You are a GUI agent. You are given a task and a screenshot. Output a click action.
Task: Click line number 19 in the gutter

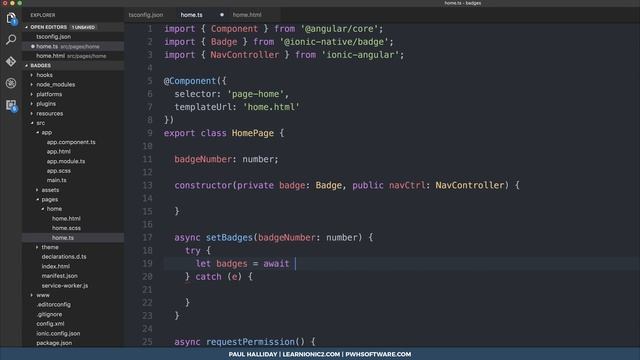point(147,264)
